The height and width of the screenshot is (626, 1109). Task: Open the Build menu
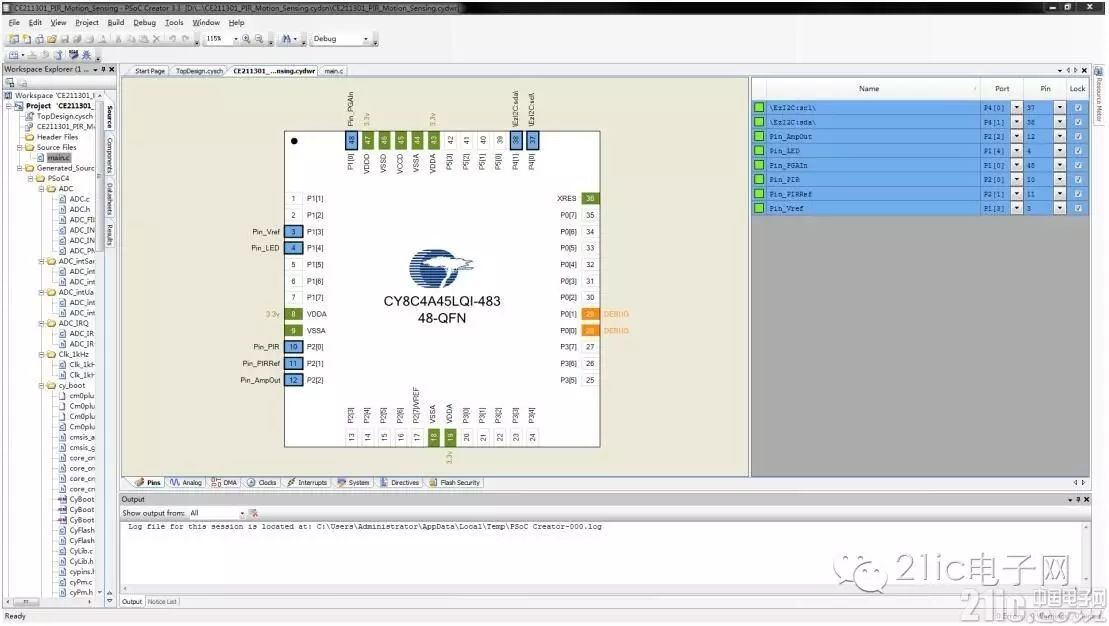point(115,23)
